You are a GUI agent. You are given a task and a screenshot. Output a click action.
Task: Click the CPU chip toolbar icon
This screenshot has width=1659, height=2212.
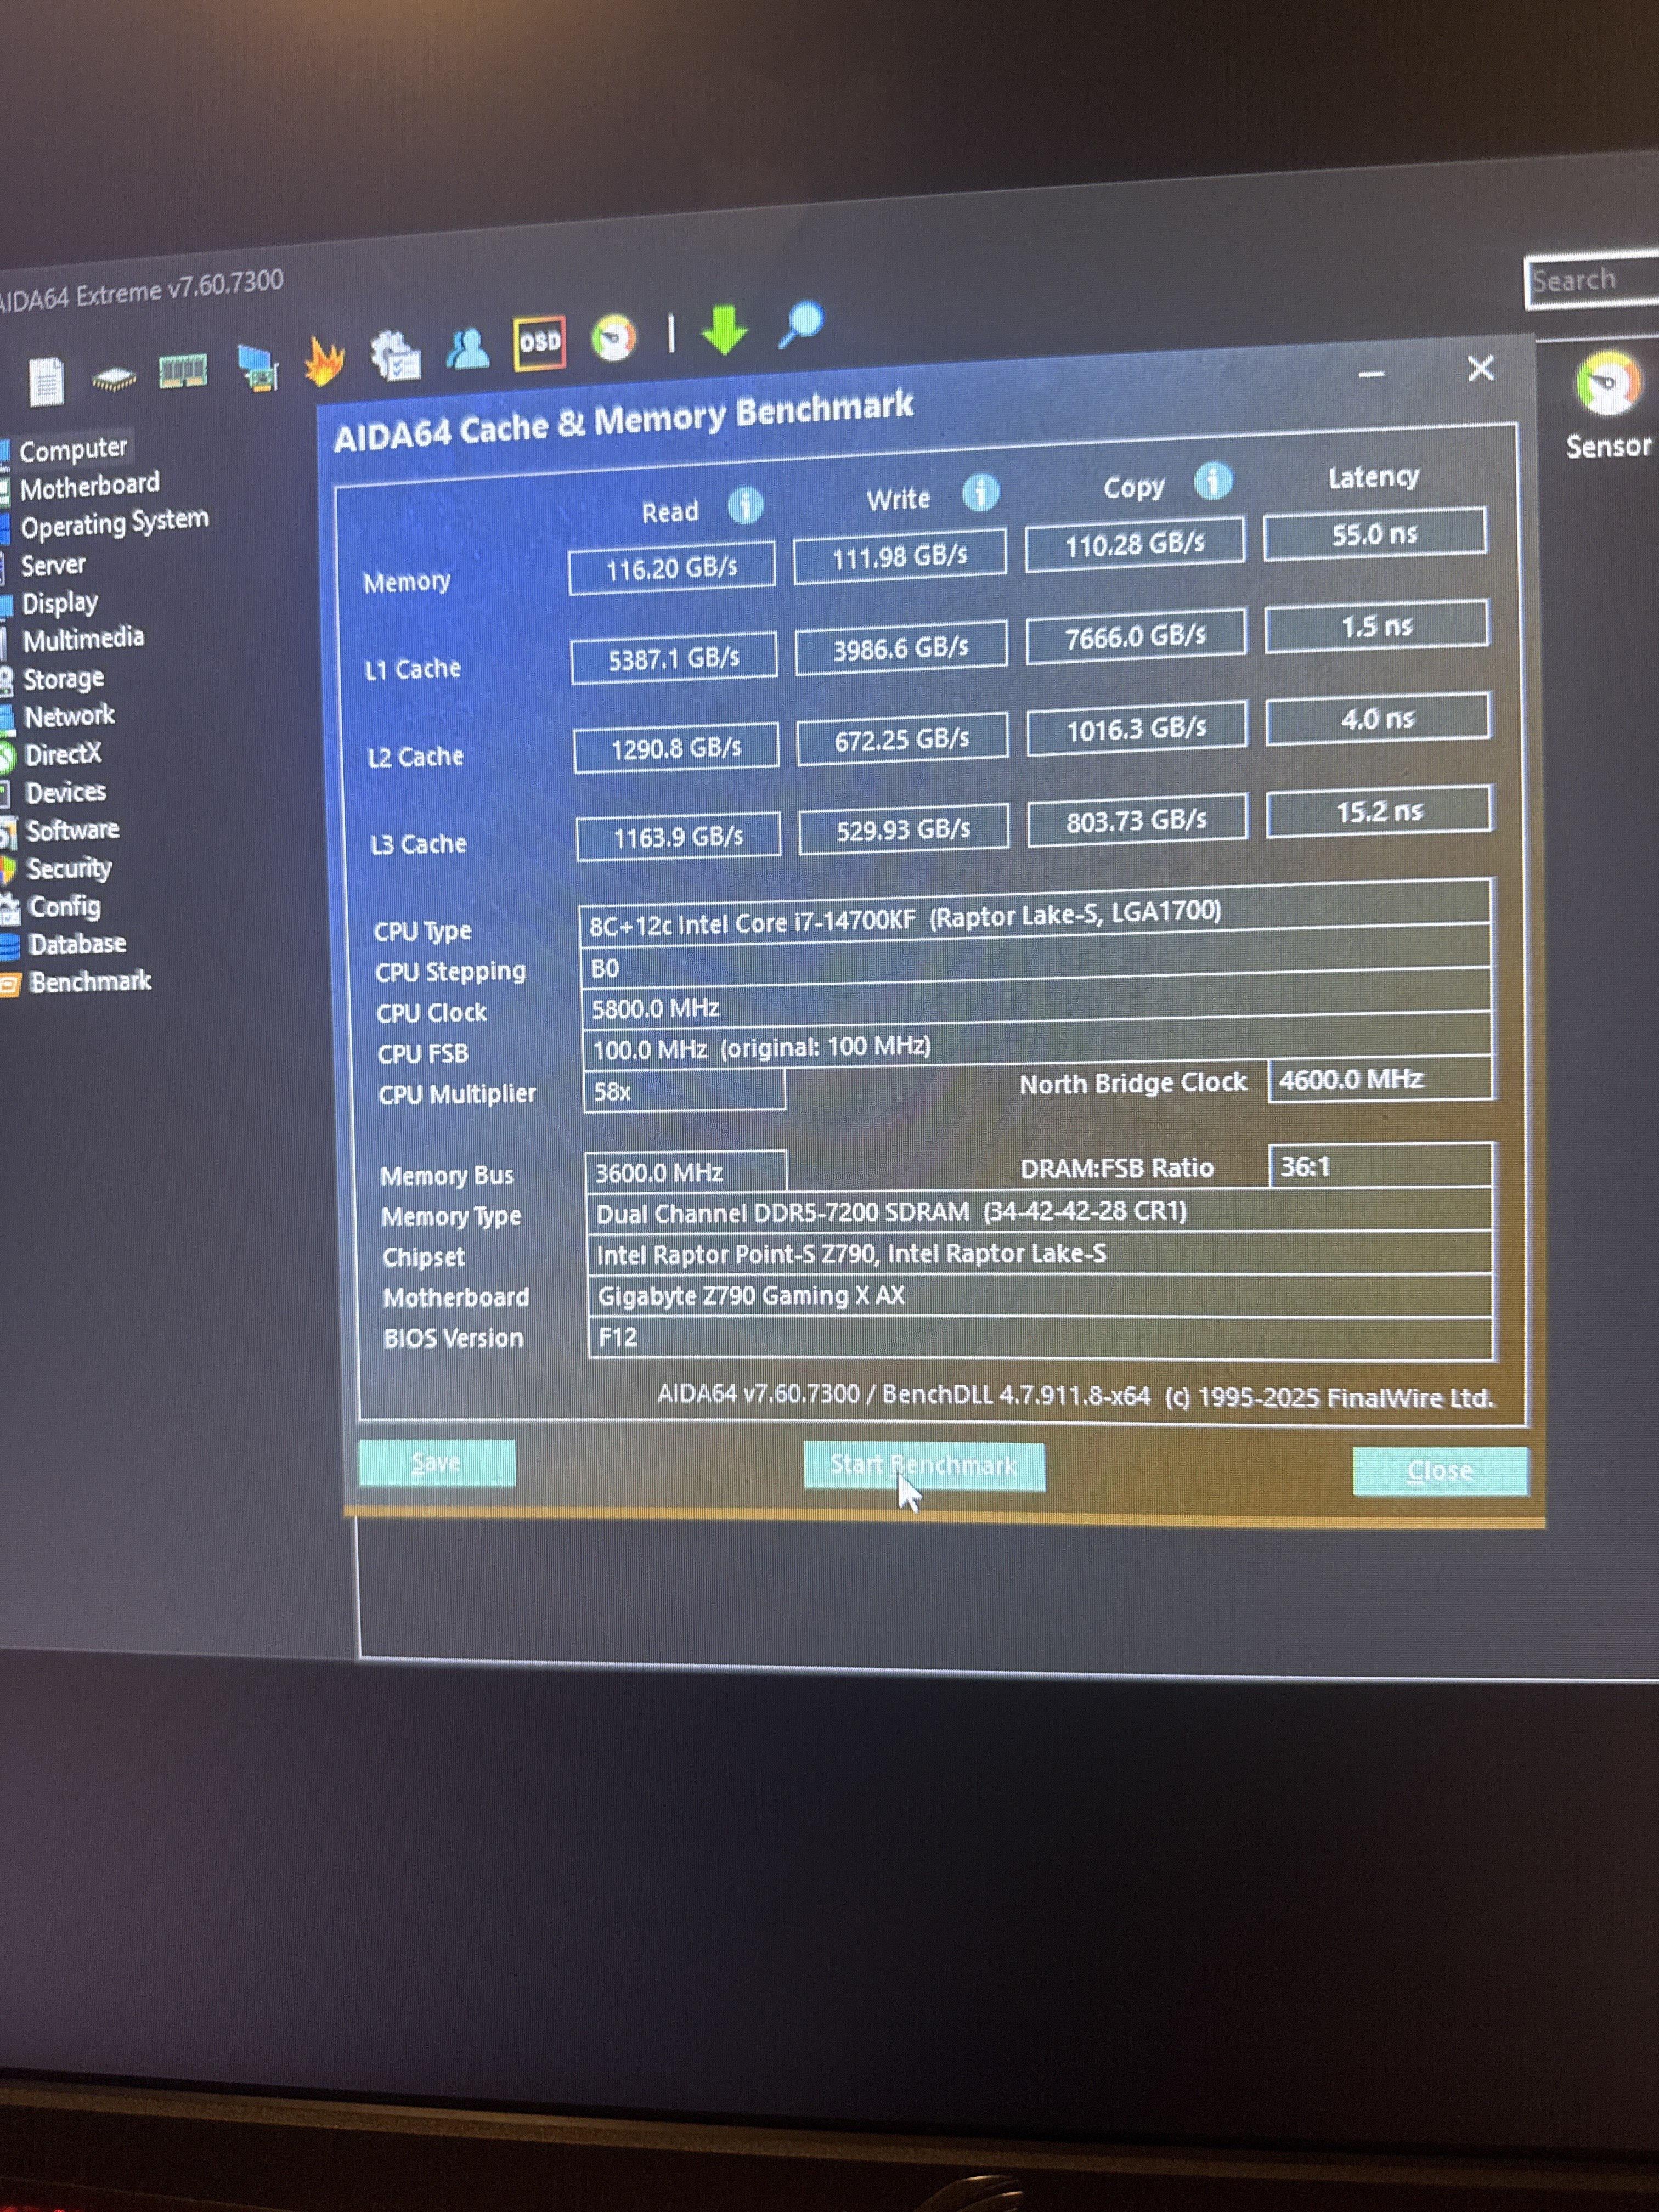point(113,378)
